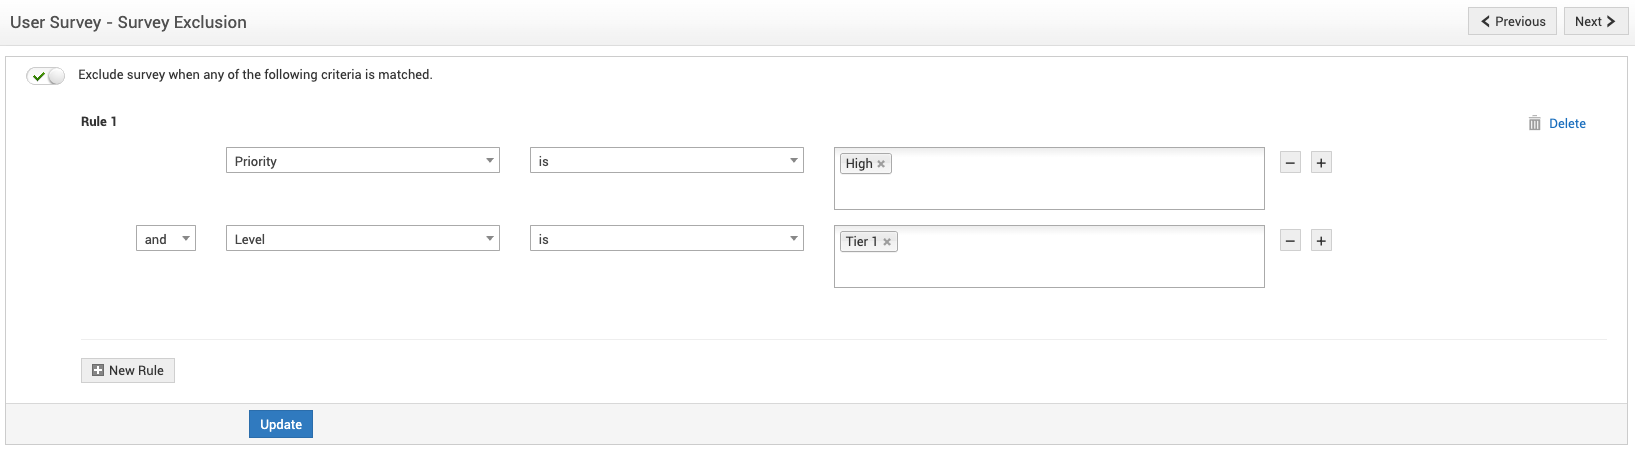Screen dimensions: 1635x451
Task: Add a New Rule
Action: [x=128, y=371]
